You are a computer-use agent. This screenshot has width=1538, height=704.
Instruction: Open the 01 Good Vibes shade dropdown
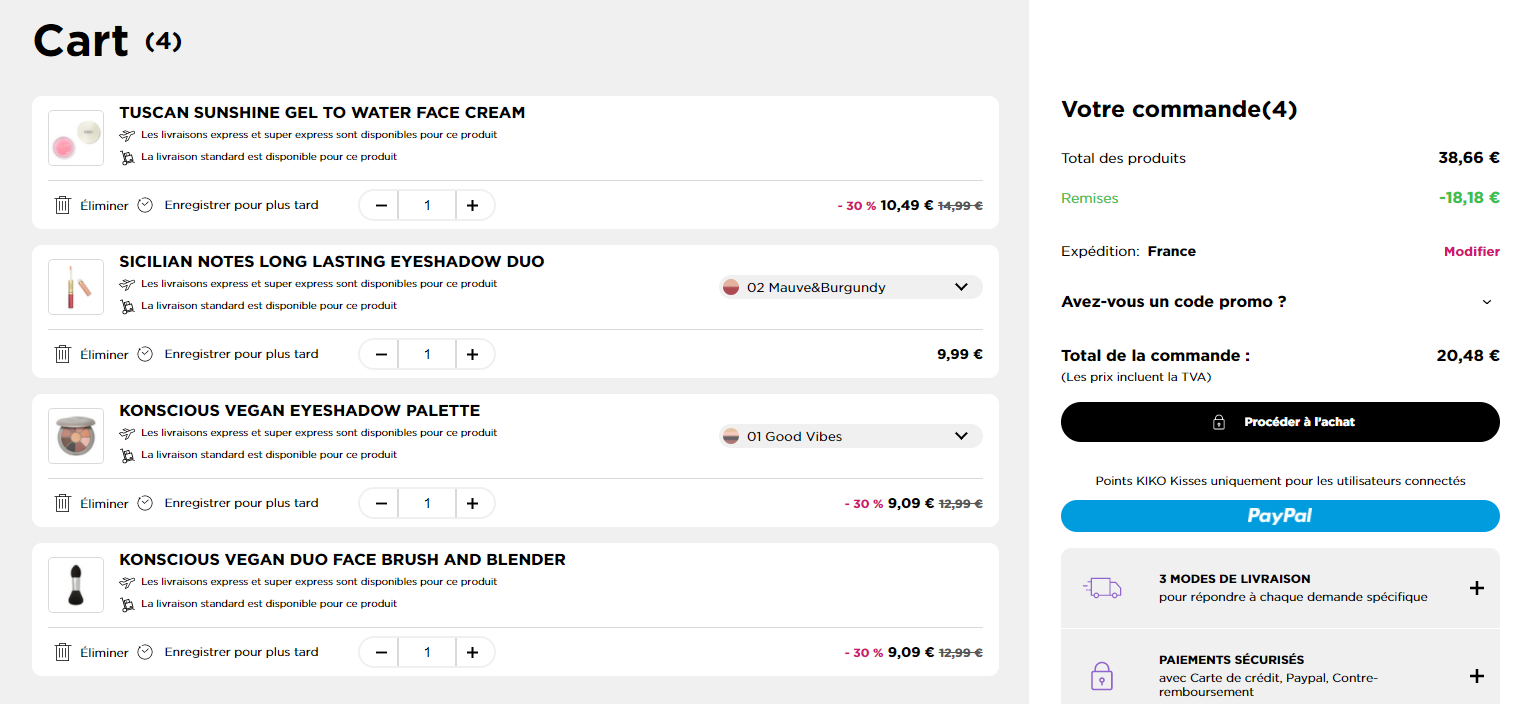click(x=851, y=436)
